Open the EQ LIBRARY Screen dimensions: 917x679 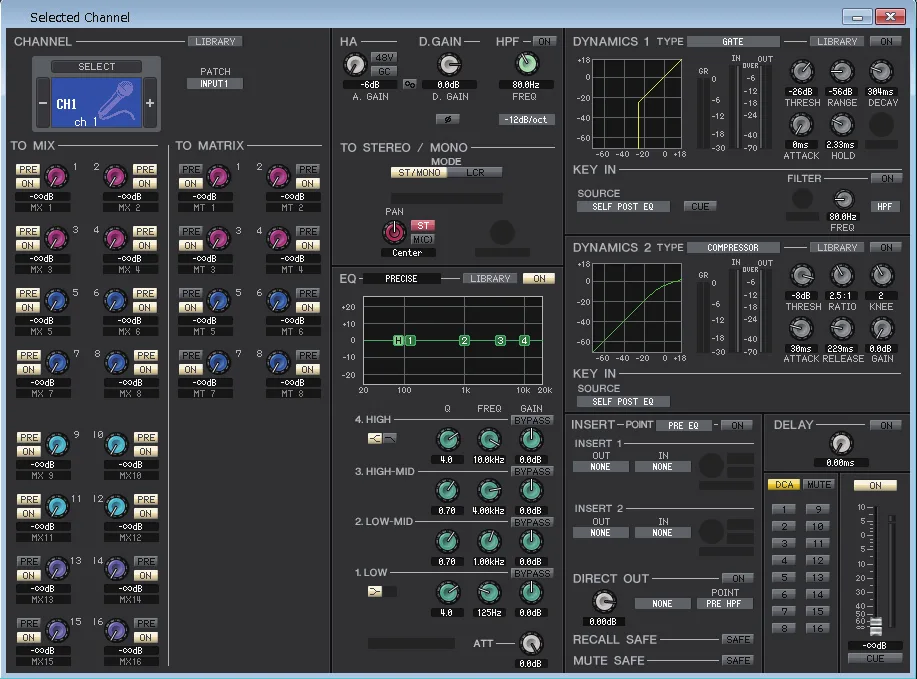(490, 279)
